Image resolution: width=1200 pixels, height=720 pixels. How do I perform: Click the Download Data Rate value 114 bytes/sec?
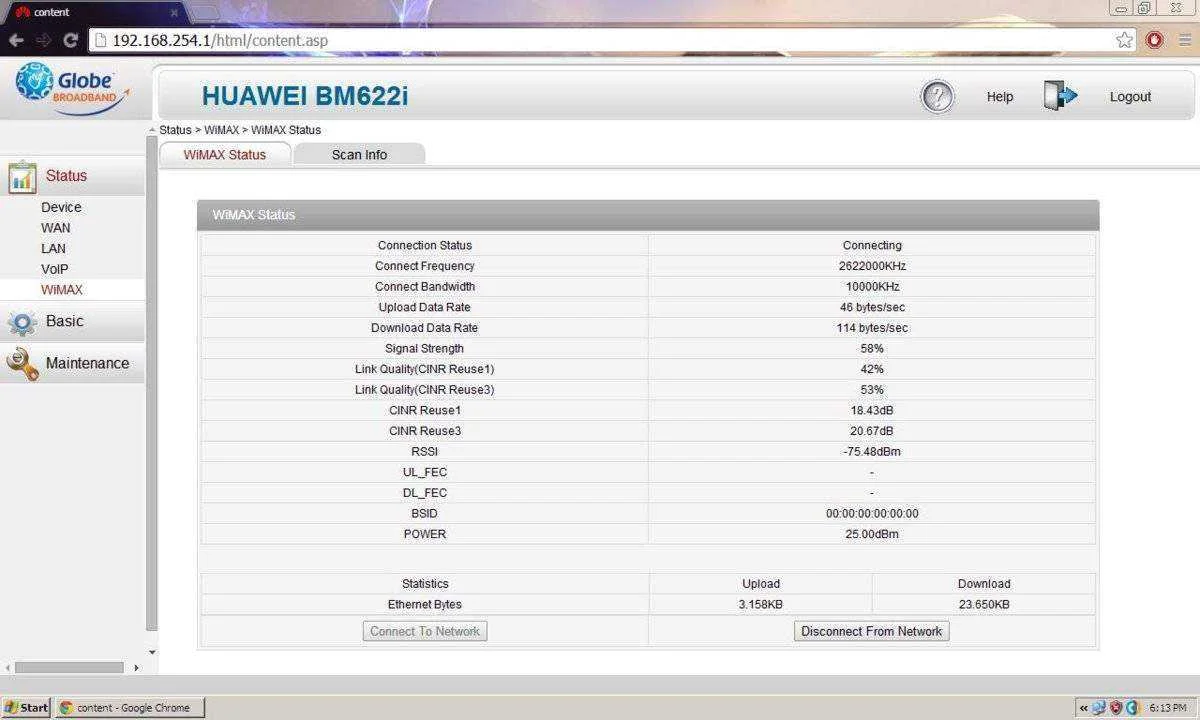(x=872, y=328)
